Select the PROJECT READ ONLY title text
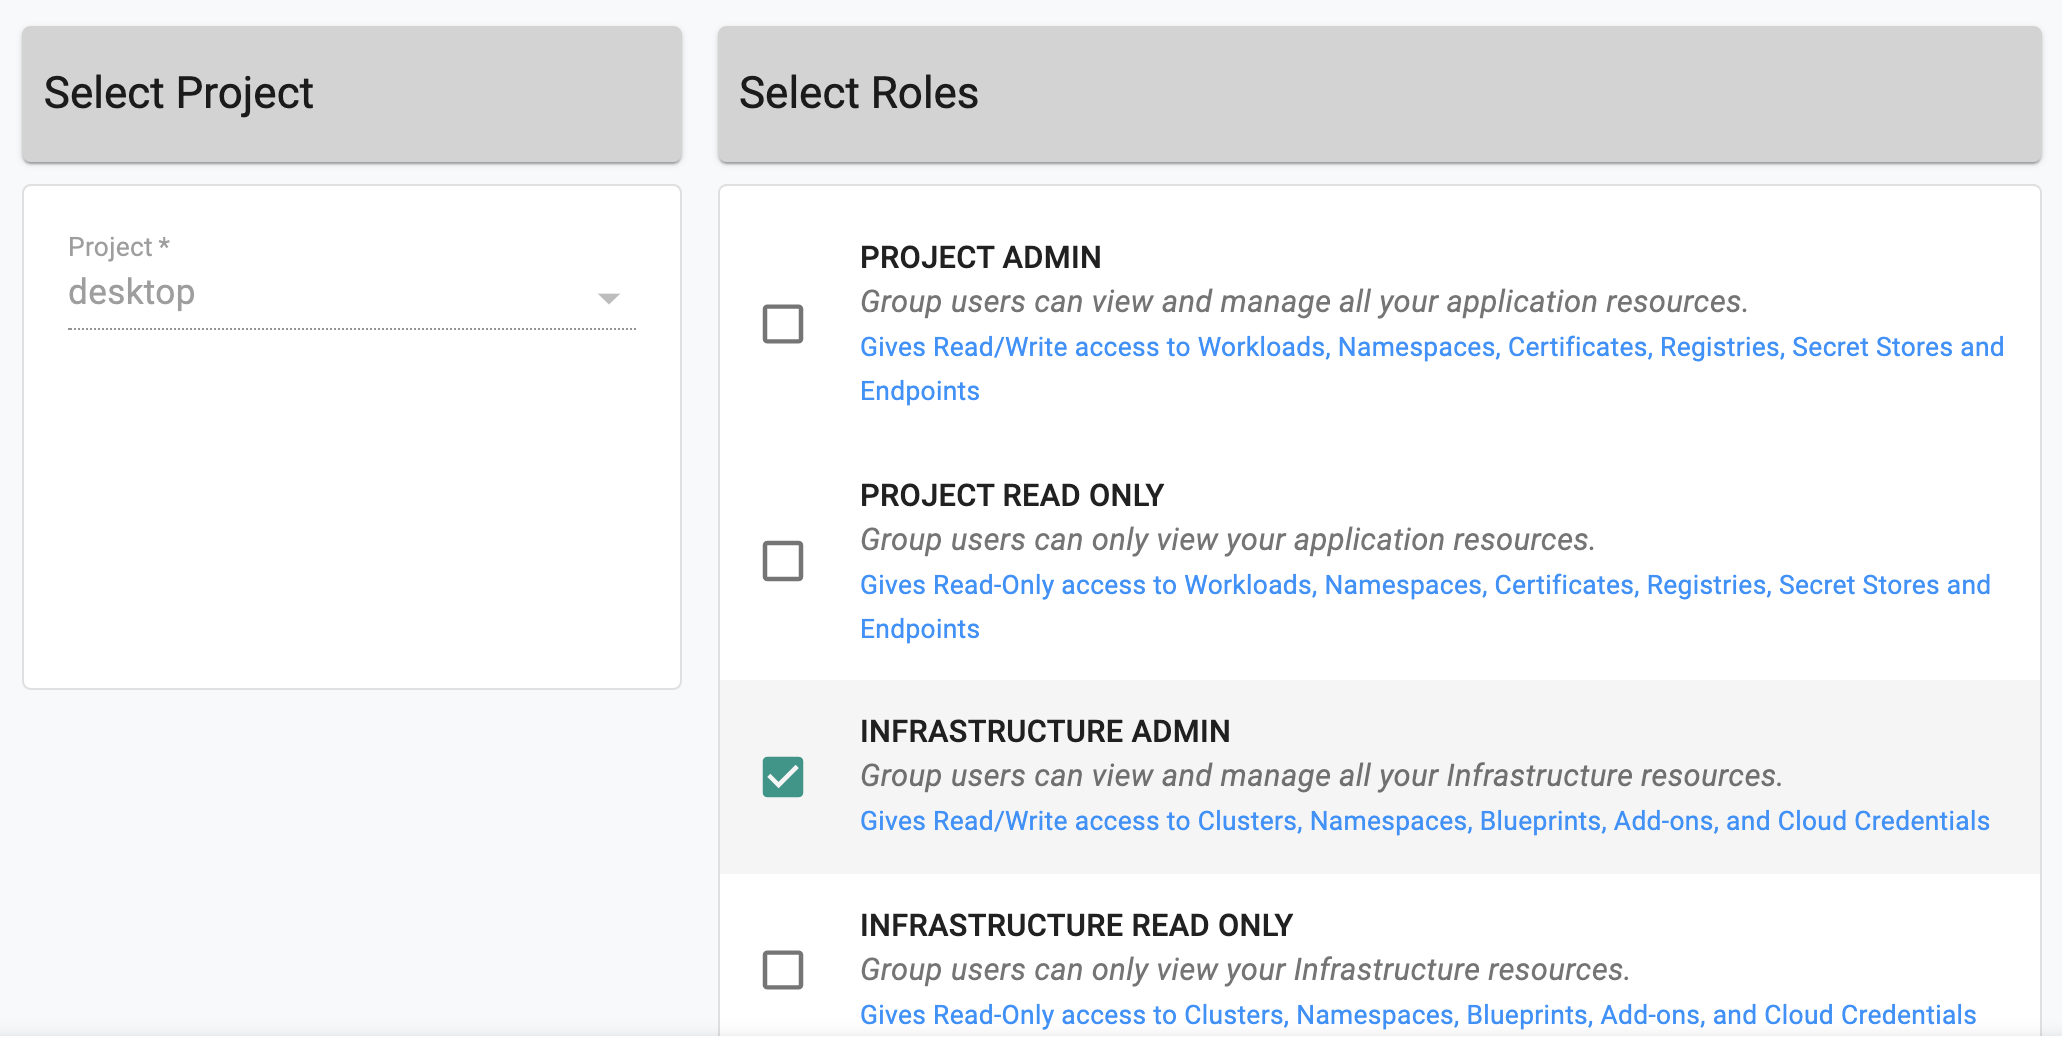 [1012, 496]
